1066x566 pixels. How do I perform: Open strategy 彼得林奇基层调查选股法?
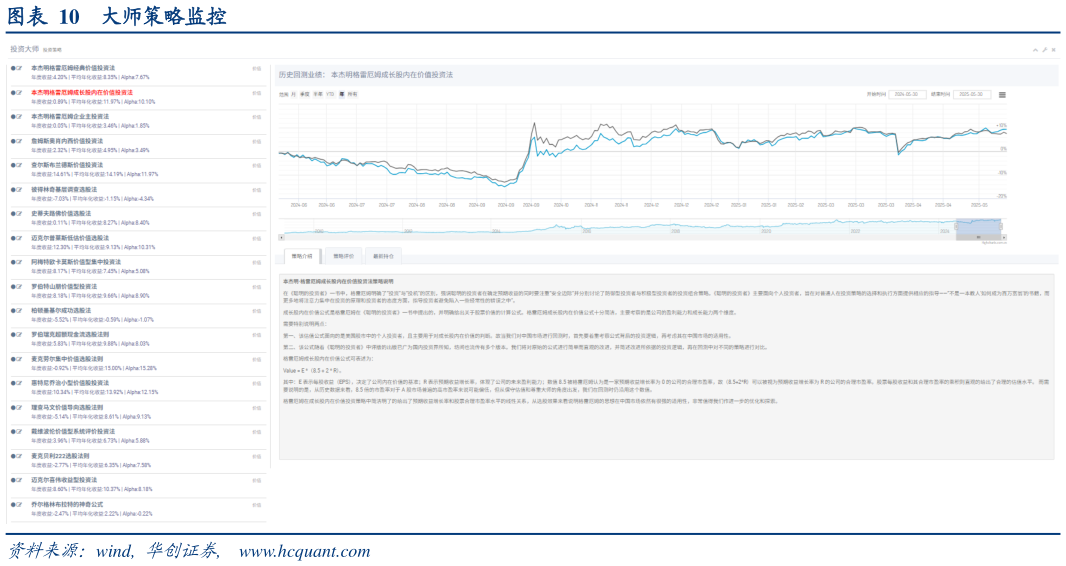click(65, 189)
